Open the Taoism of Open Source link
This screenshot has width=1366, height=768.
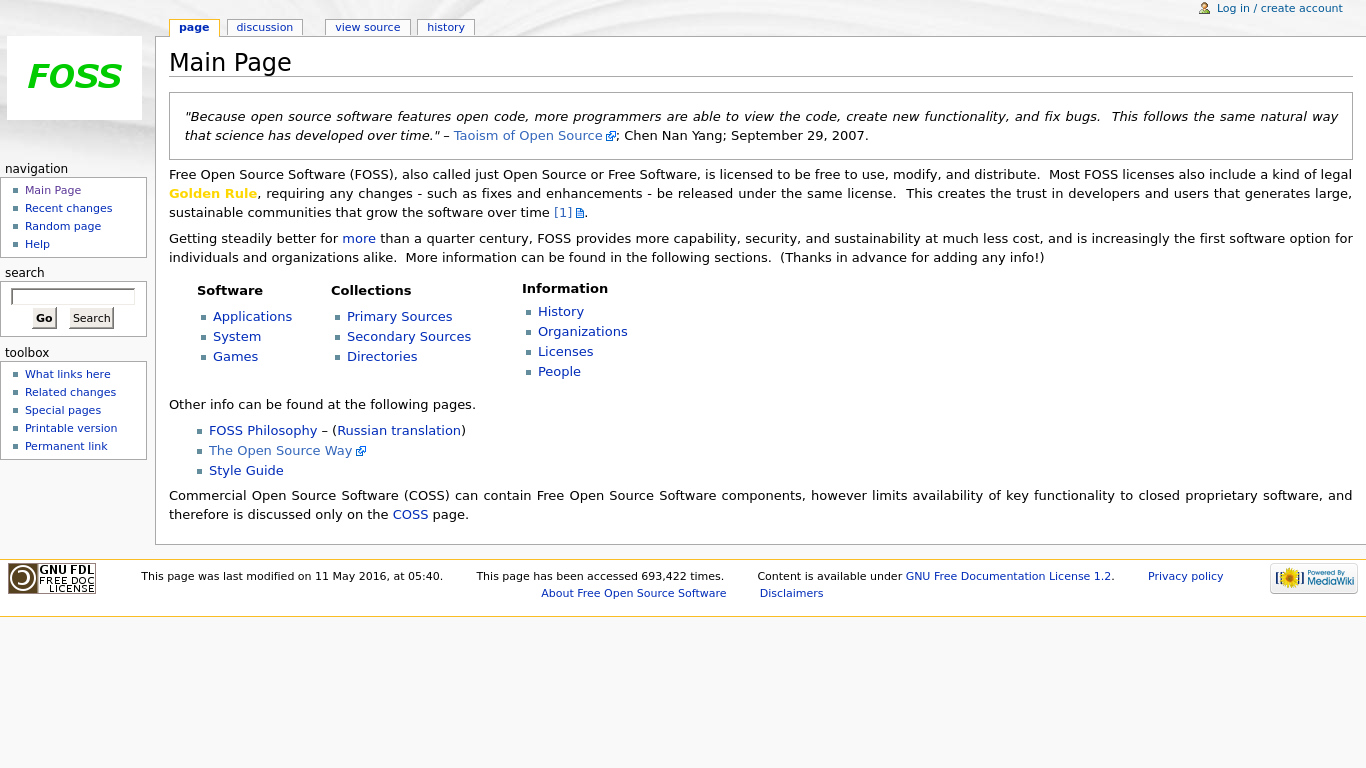click(528, 136)
